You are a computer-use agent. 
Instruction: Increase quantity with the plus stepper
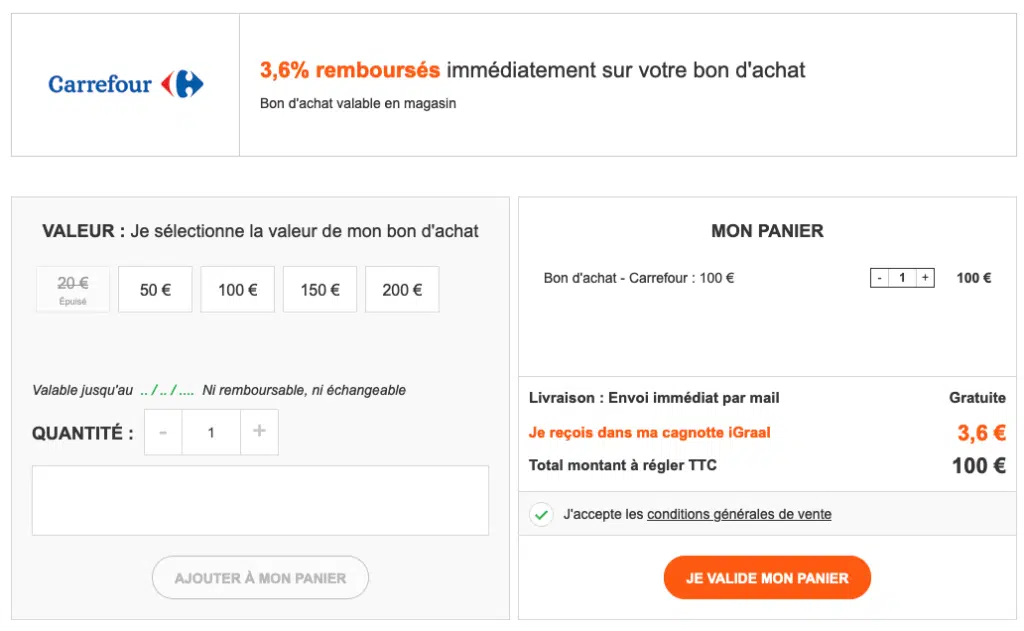259,432
